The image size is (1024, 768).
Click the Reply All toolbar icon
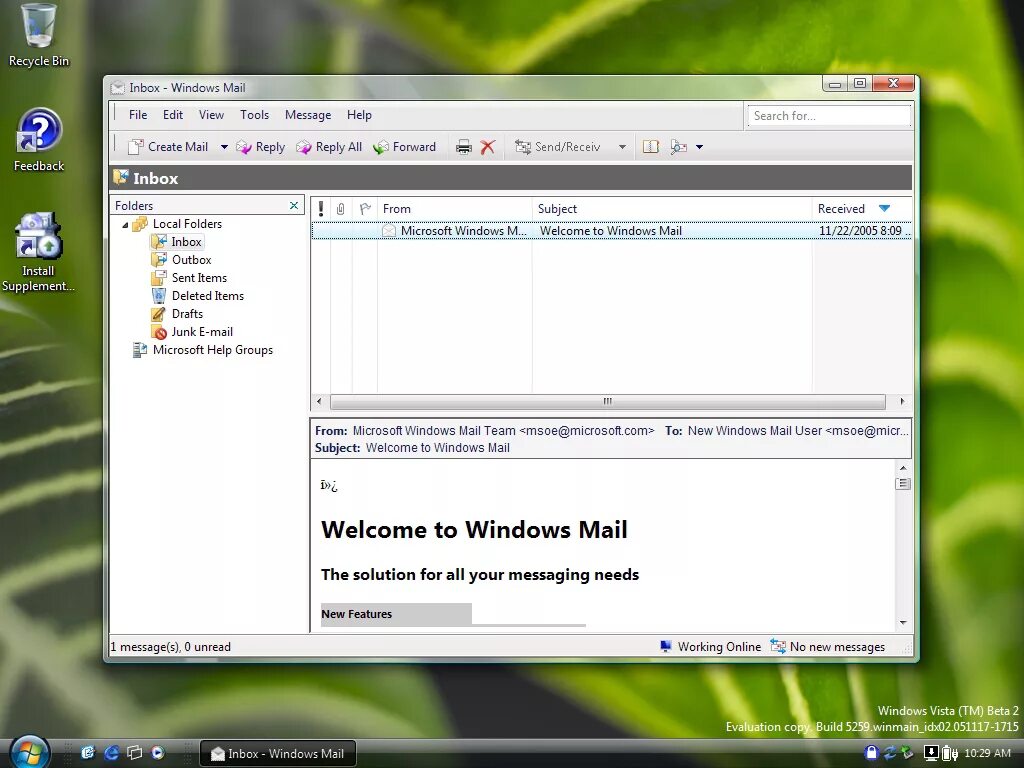click(329, 146)
